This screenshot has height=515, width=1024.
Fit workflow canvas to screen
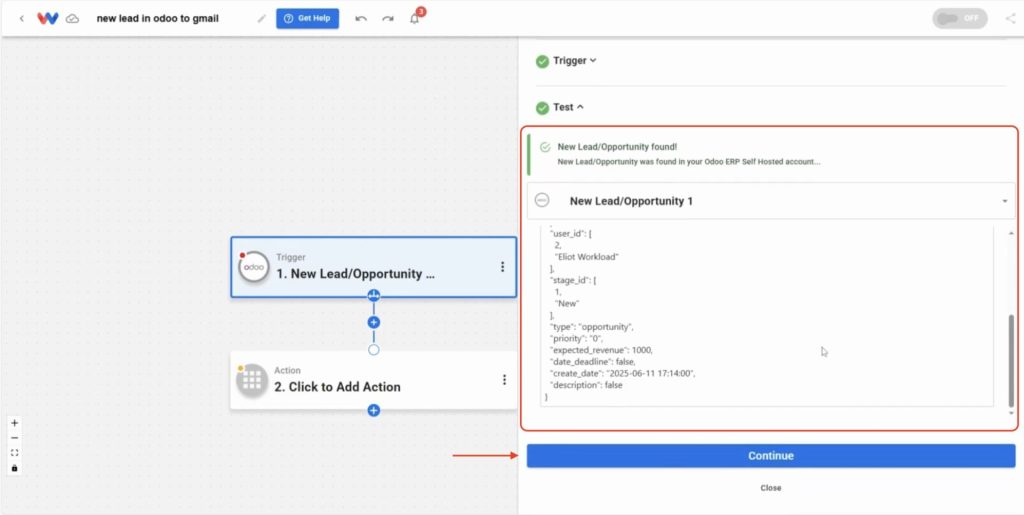(x=14, y=453)
